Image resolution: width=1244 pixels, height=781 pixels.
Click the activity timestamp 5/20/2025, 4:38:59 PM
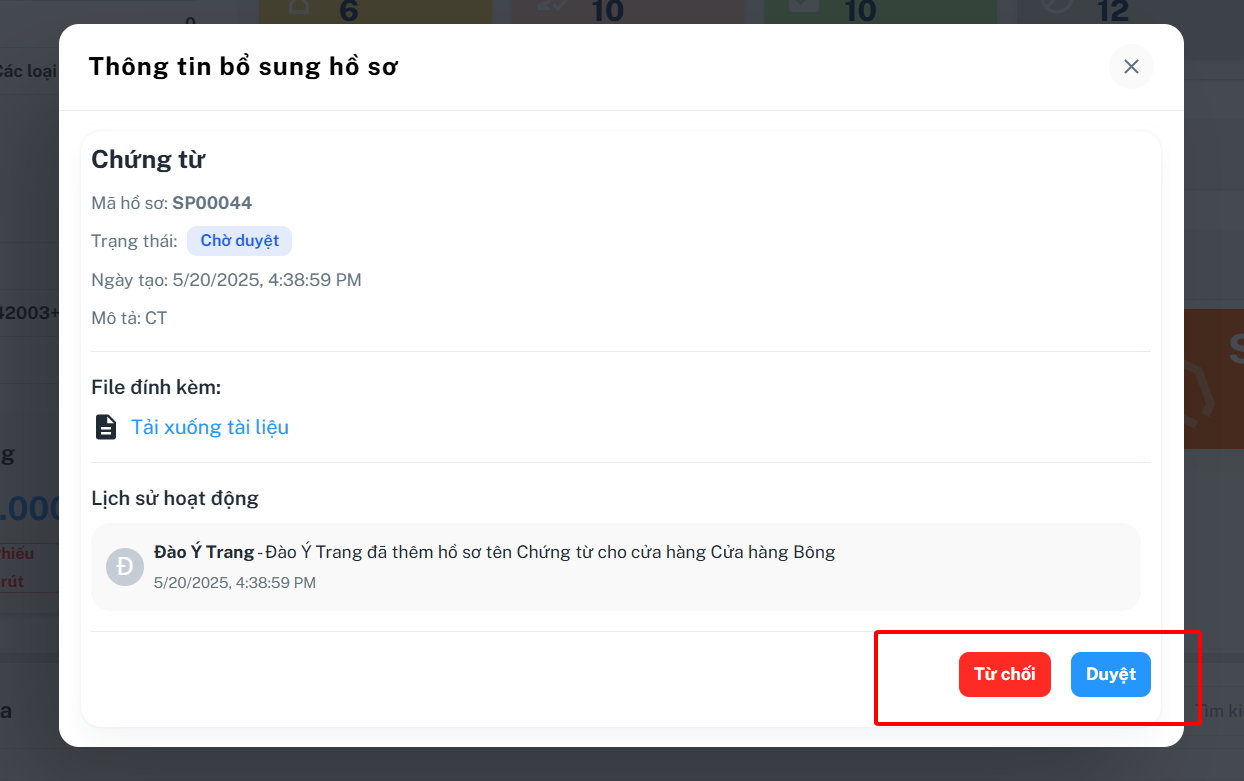(235, 582)
